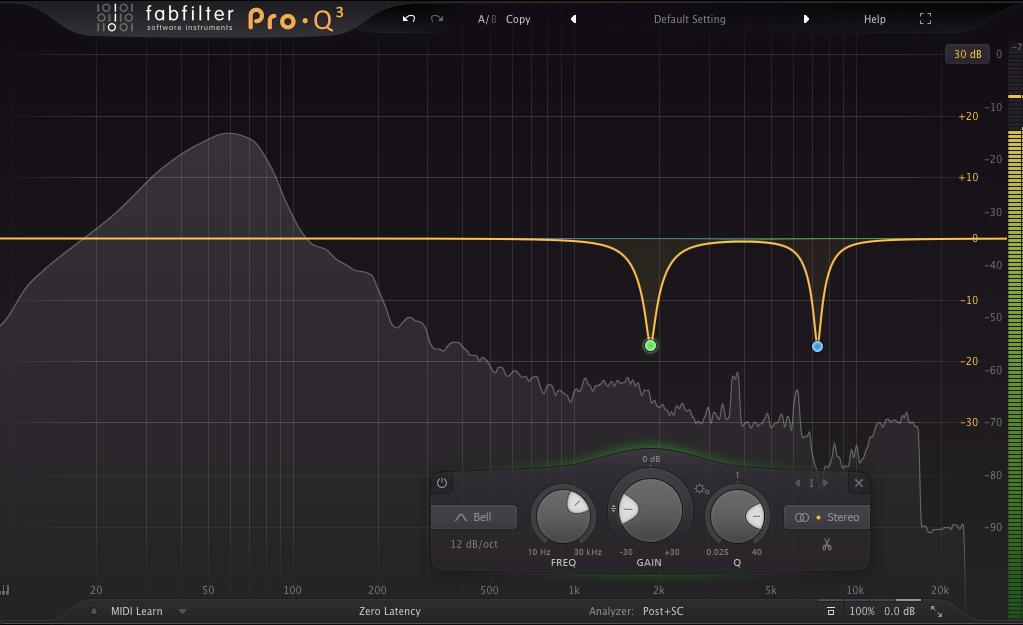Toggle the Gain-Q interaction gear icon

[701, 489]
